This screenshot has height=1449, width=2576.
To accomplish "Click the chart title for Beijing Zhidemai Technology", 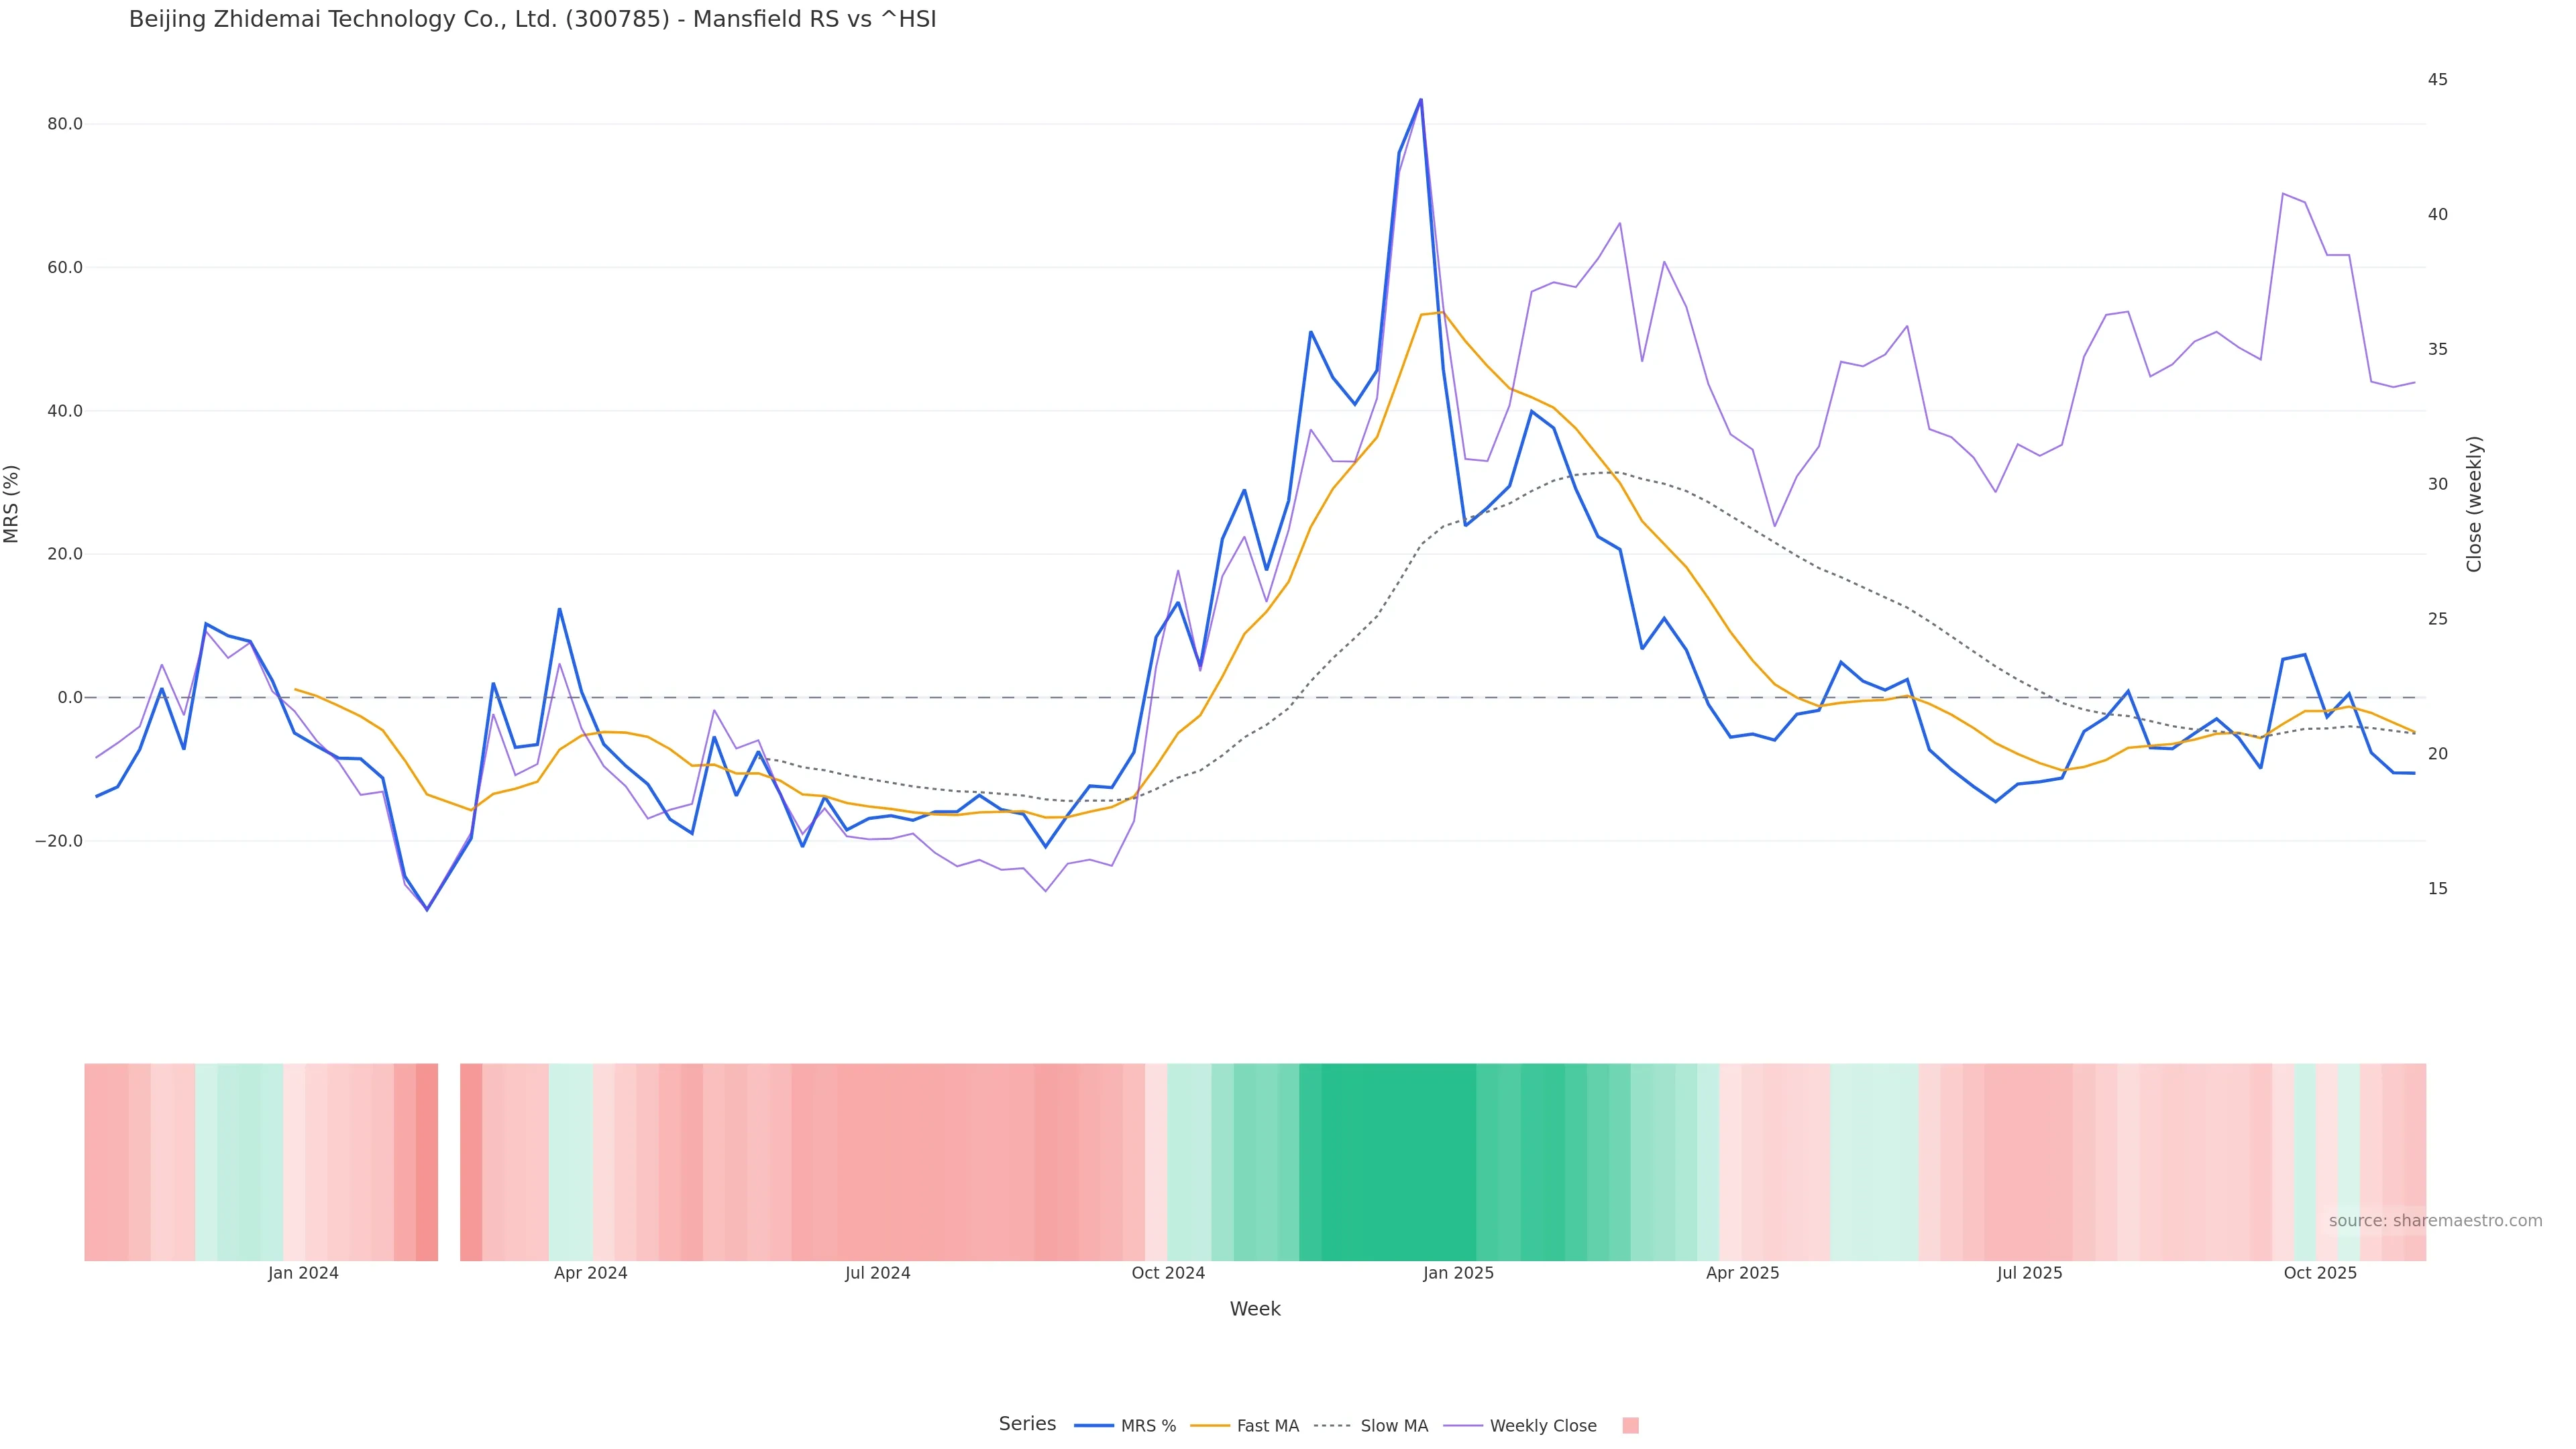I will point(532,20).
